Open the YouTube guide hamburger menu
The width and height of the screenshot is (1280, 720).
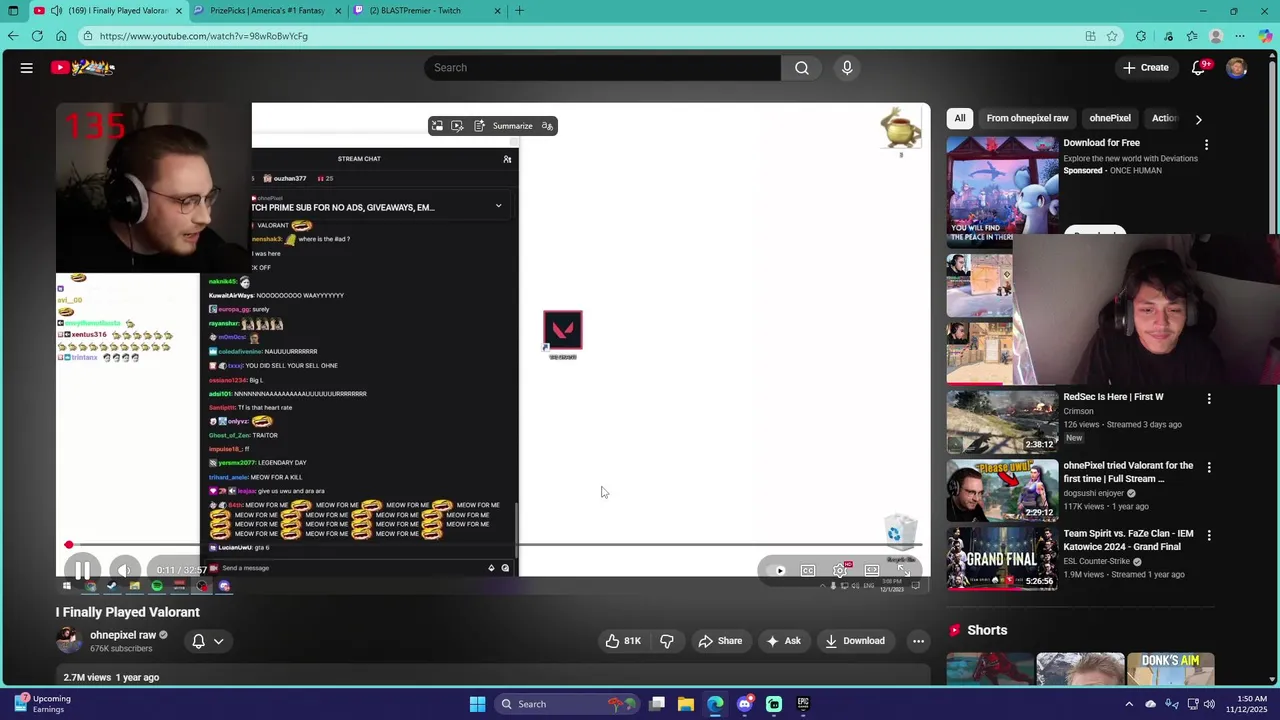[x=27, y=68]
